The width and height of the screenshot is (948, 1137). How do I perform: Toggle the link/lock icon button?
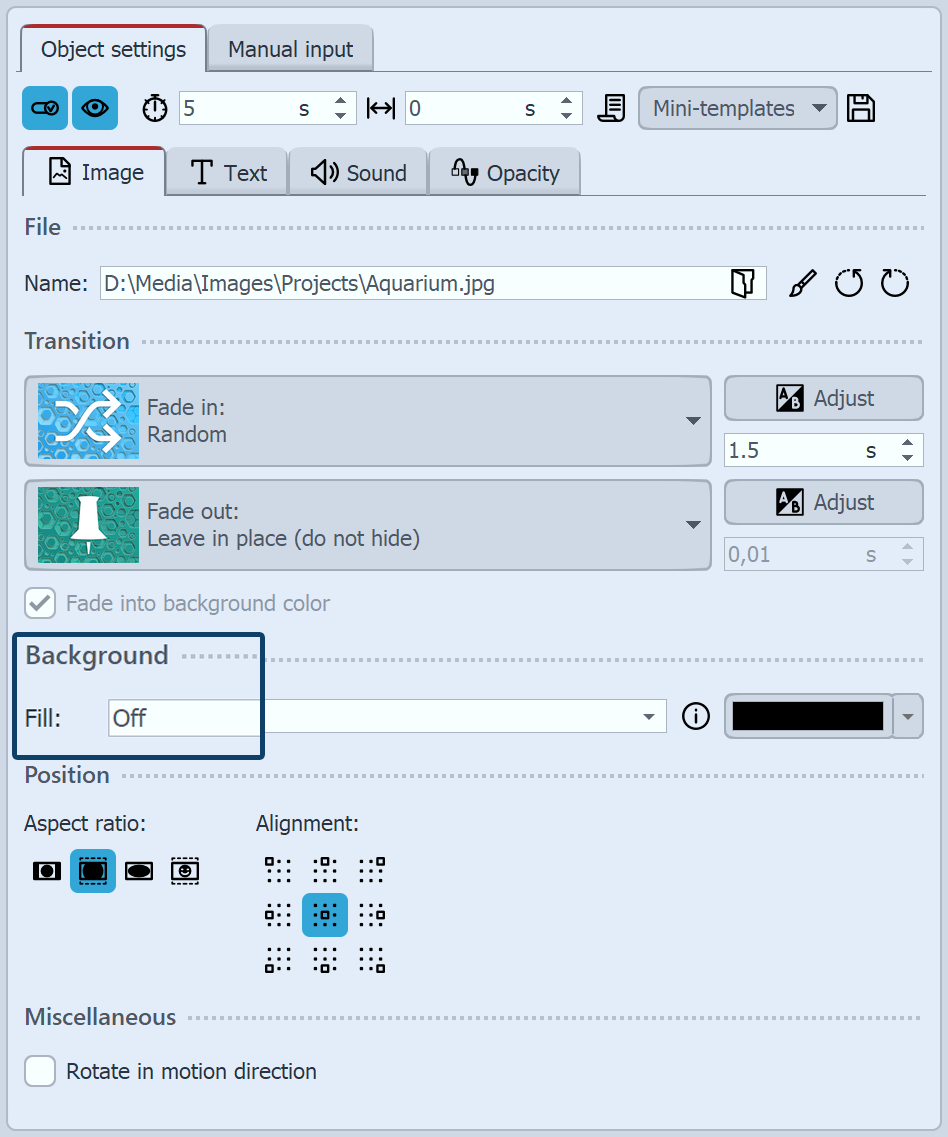coord(45,108)
